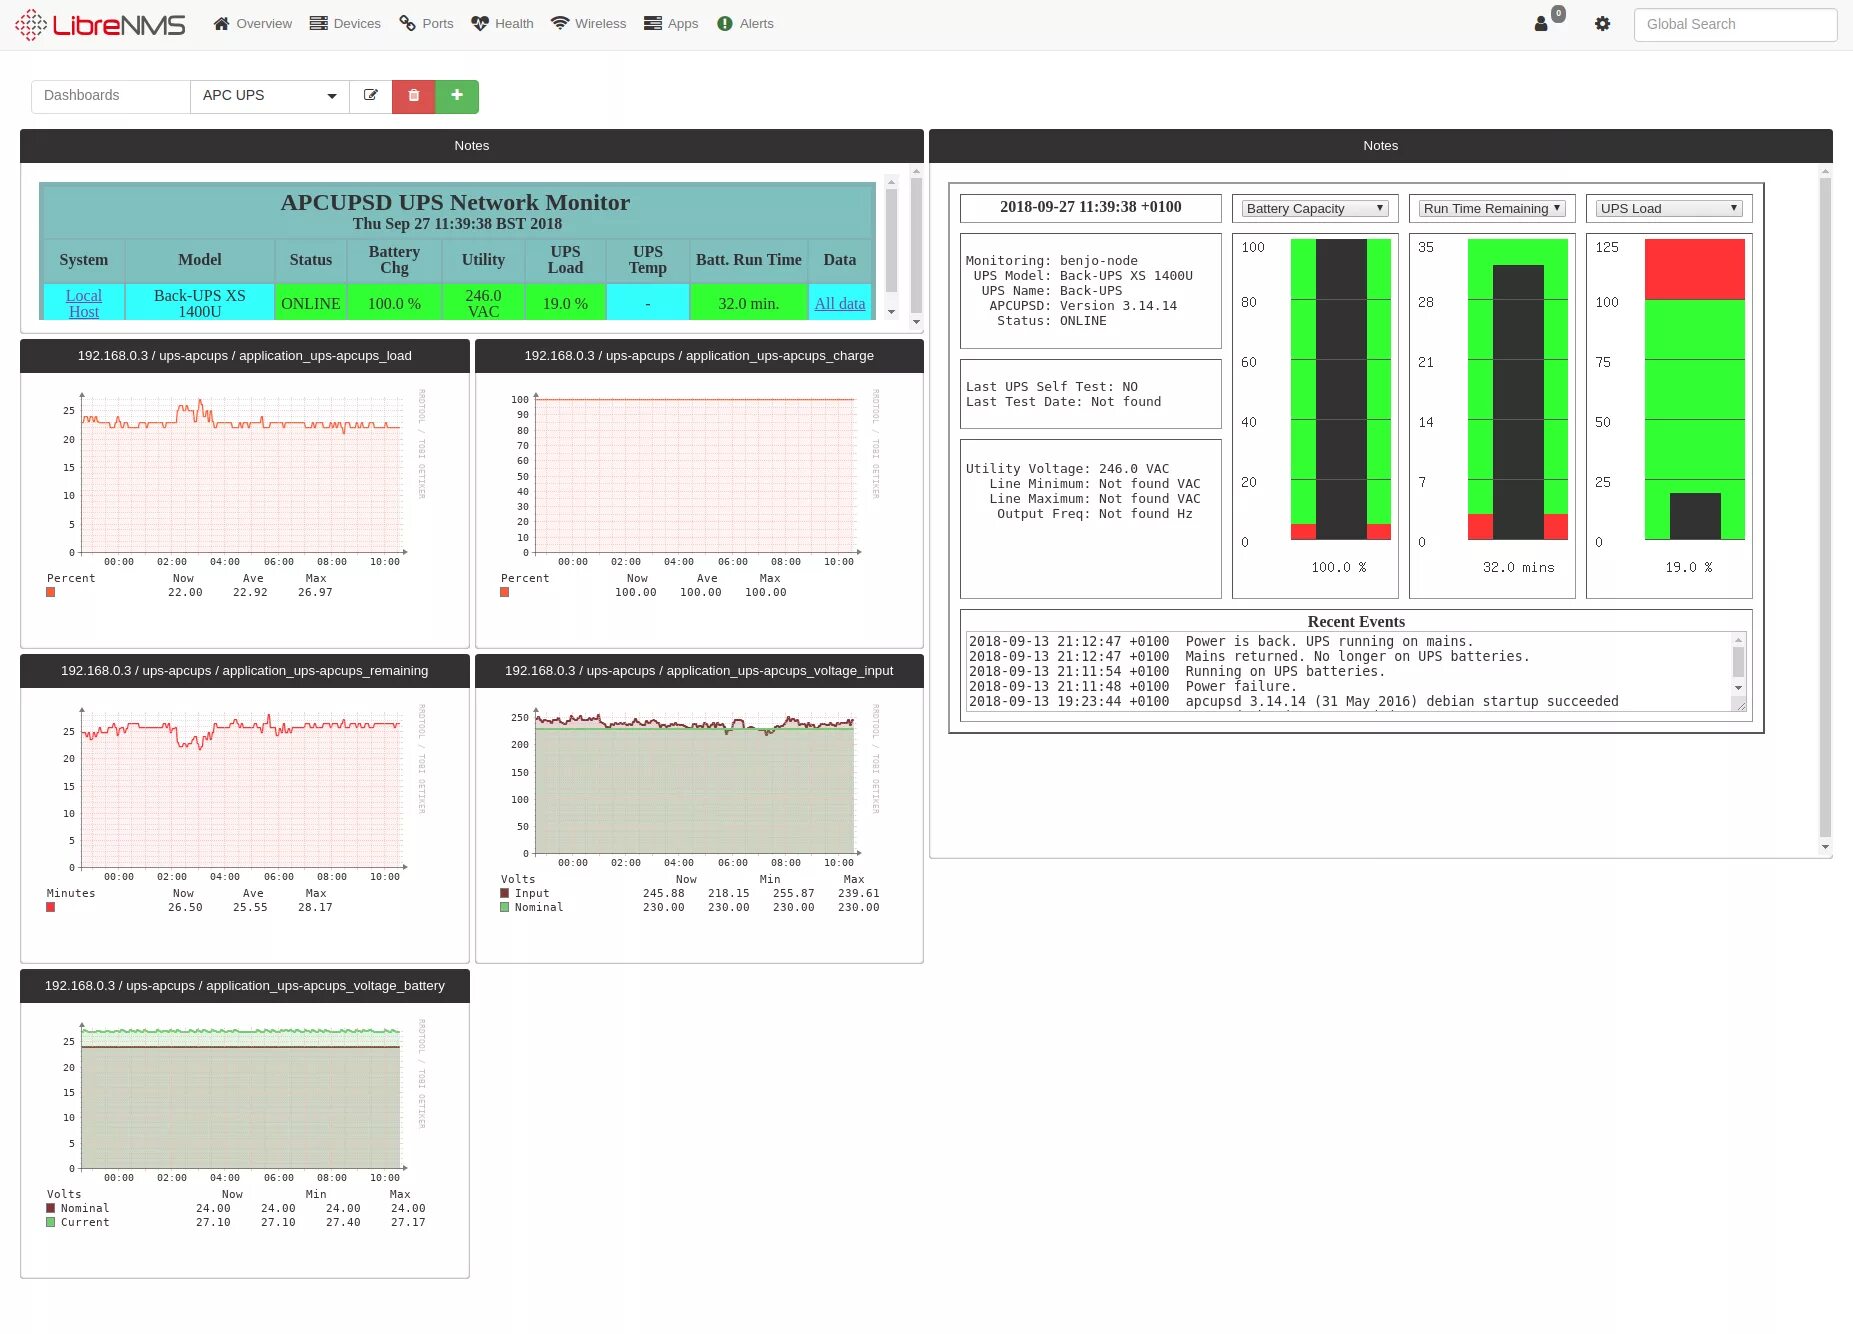The height and width of the screenshot is (1334, 1853).
Task: Delete the dashboard with trash button
Action: tap(414, 96)
